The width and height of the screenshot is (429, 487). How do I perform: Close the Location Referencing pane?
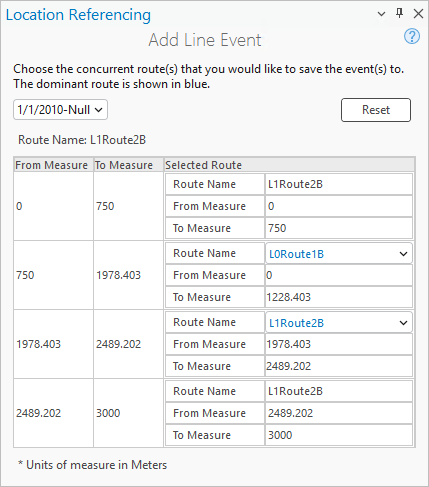(418, 14)
